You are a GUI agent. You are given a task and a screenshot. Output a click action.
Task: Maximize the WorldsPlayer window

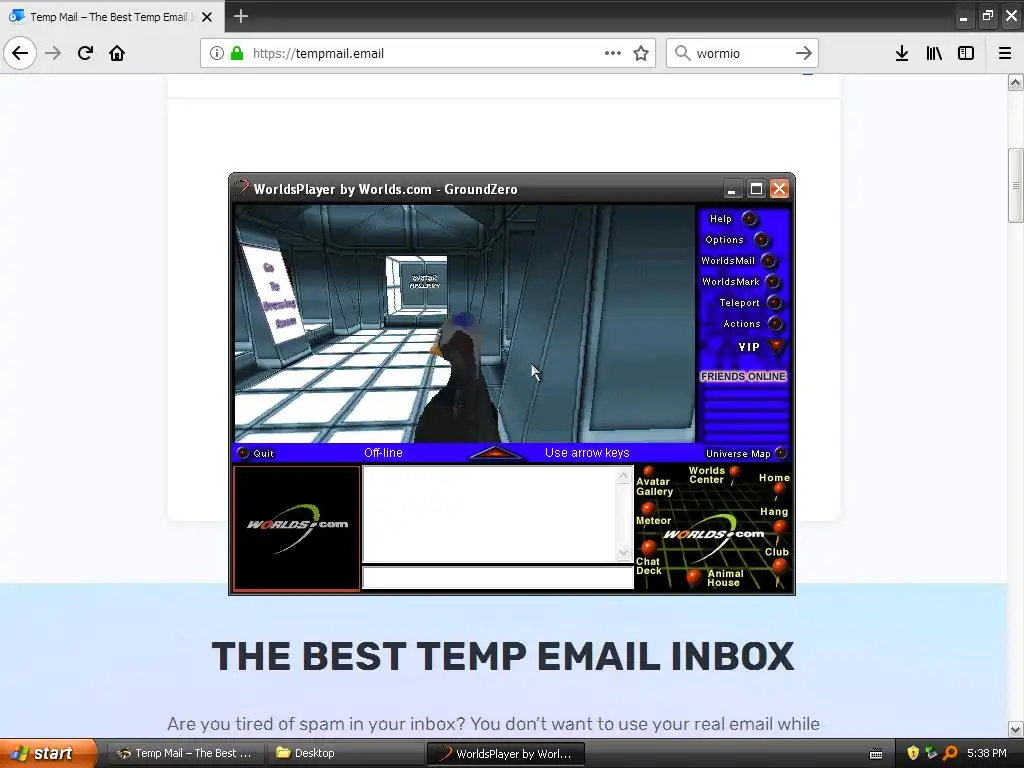click(756, 189)
